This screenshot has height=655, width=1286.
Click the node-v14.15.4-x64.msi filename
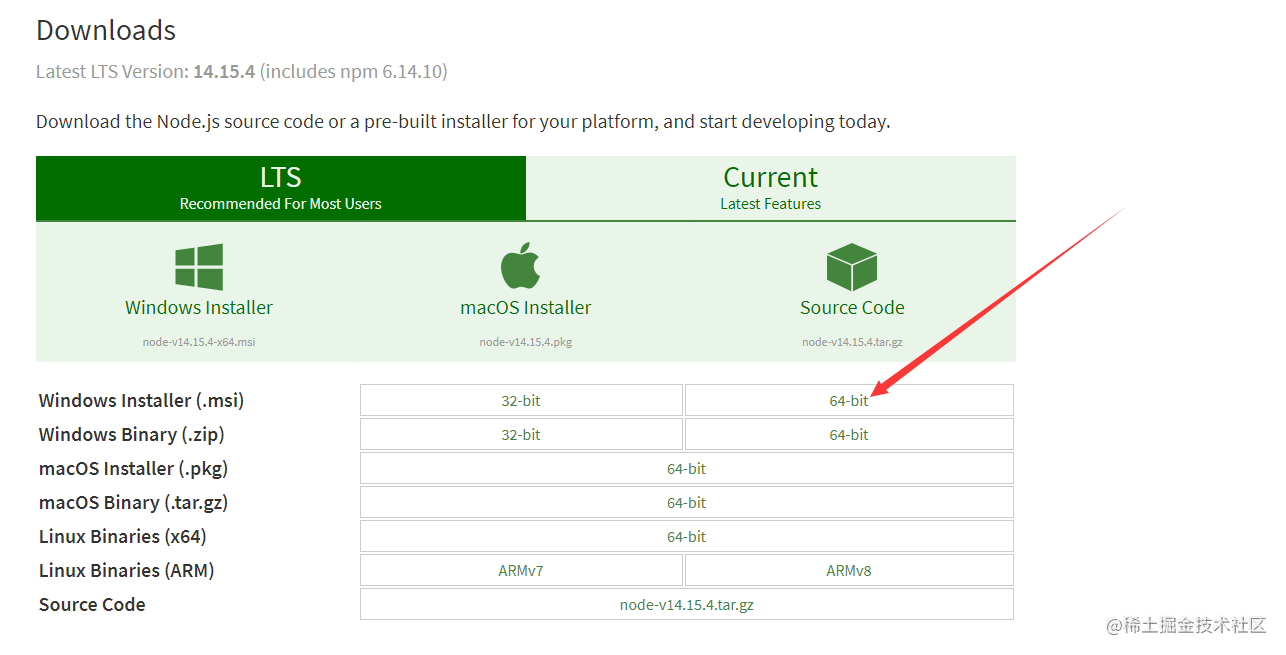tap(199, 342)
